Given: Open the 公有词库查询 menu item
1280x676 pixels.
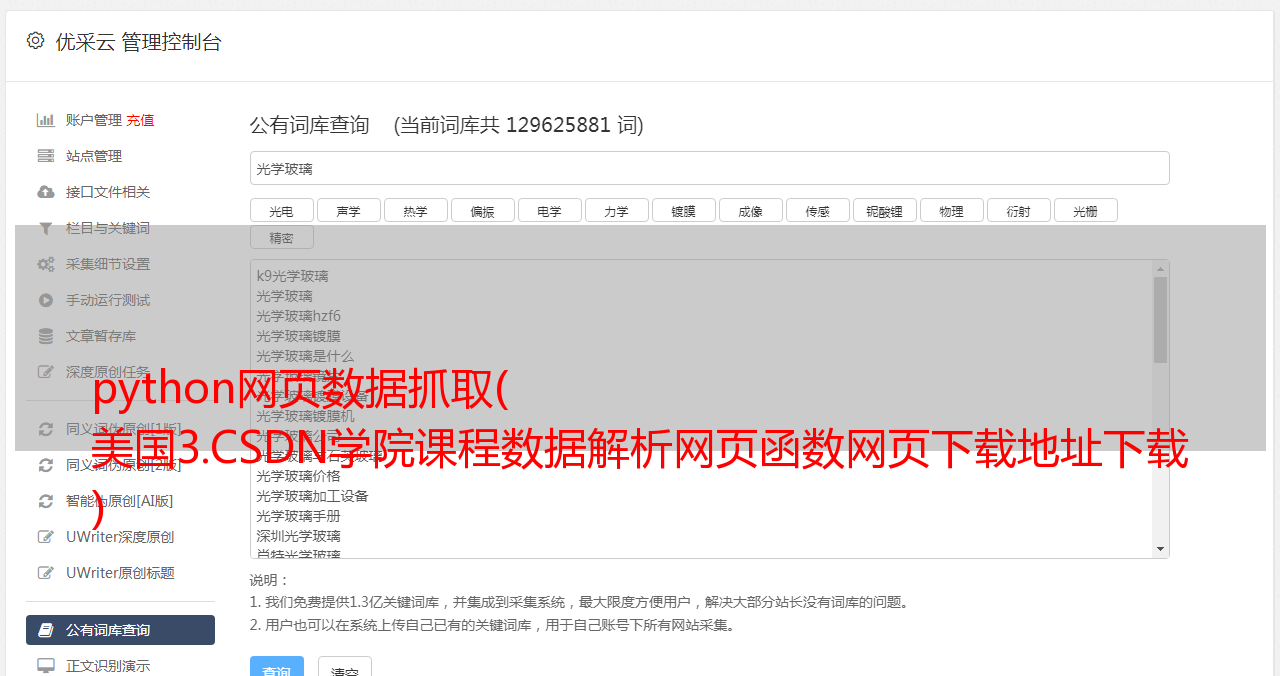Looking at the screenshot, I should pos(120,630).
